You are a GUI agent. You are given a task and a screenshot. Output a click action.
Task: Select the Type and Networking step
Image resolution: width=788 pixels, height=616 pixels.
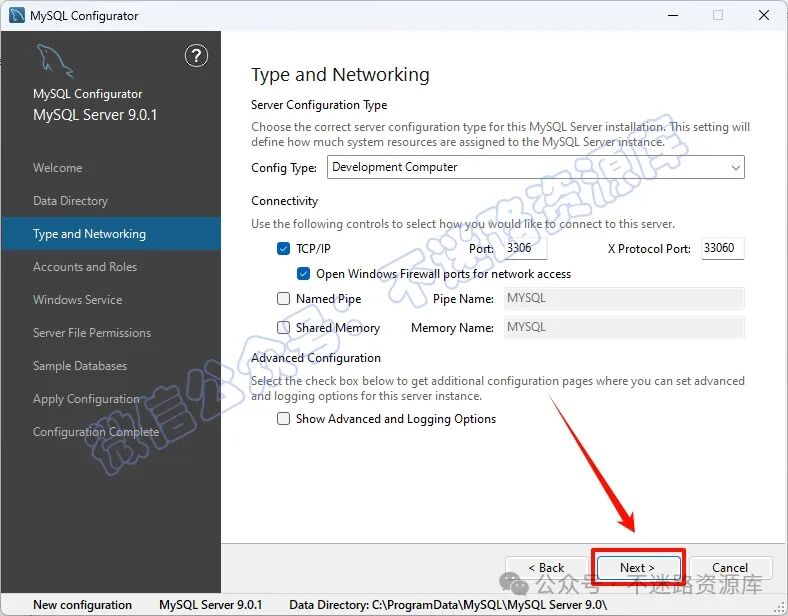tap(111, 234)
